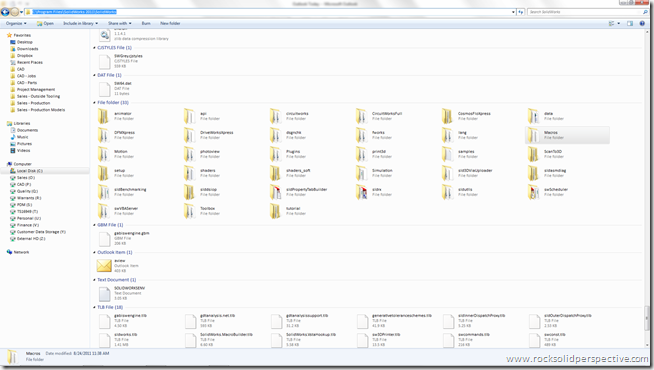654x370 pixels.
Task: Open the Toolbox folder
Action: (x=202, y=211)
